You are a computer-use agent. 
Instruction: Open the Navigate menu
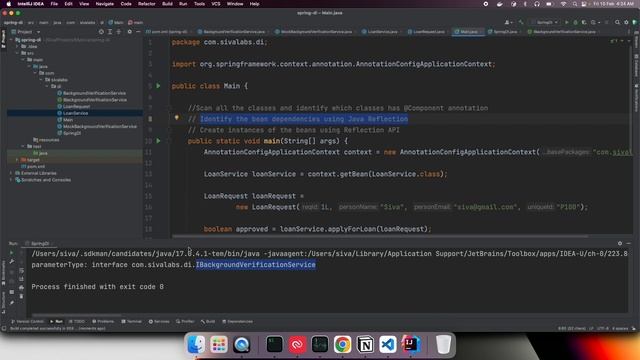click(x=104, y=4)
